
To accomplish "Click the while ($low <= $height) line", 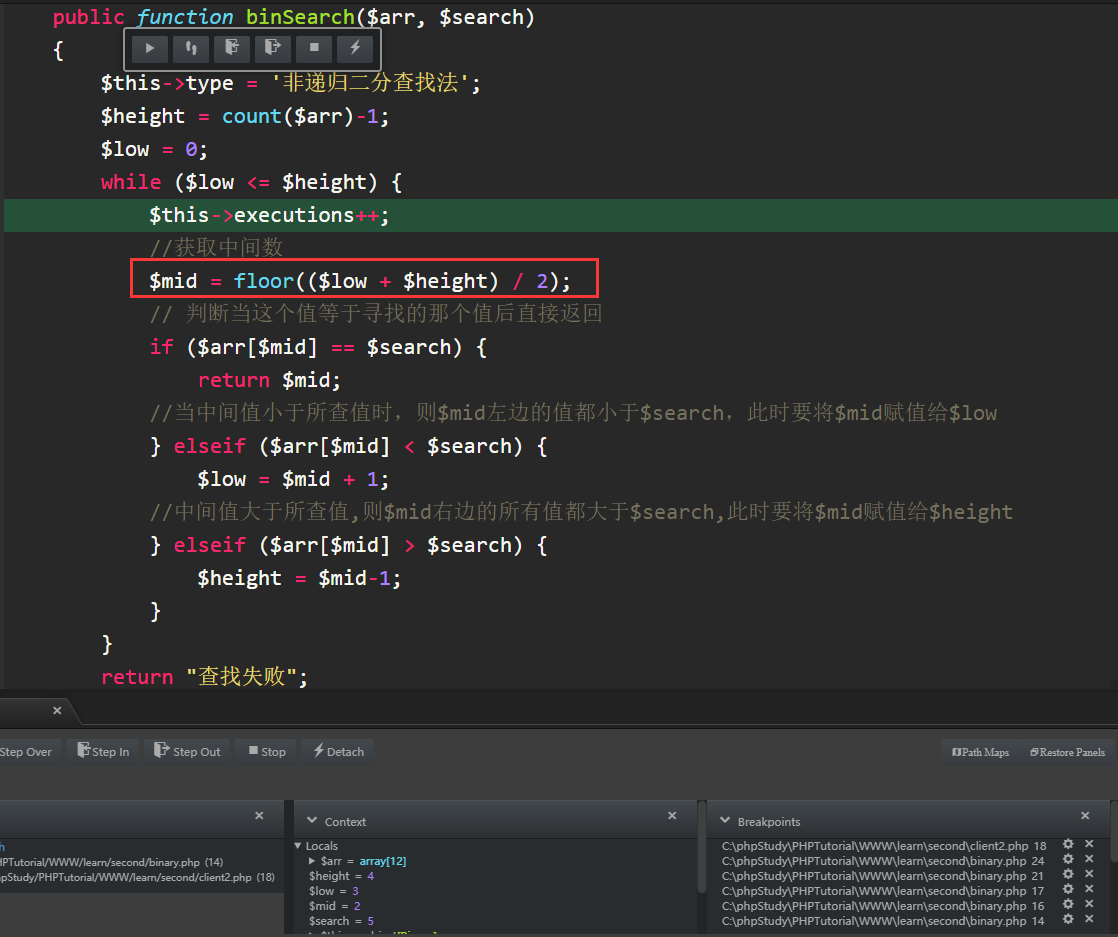I will [x=251, y=183].
